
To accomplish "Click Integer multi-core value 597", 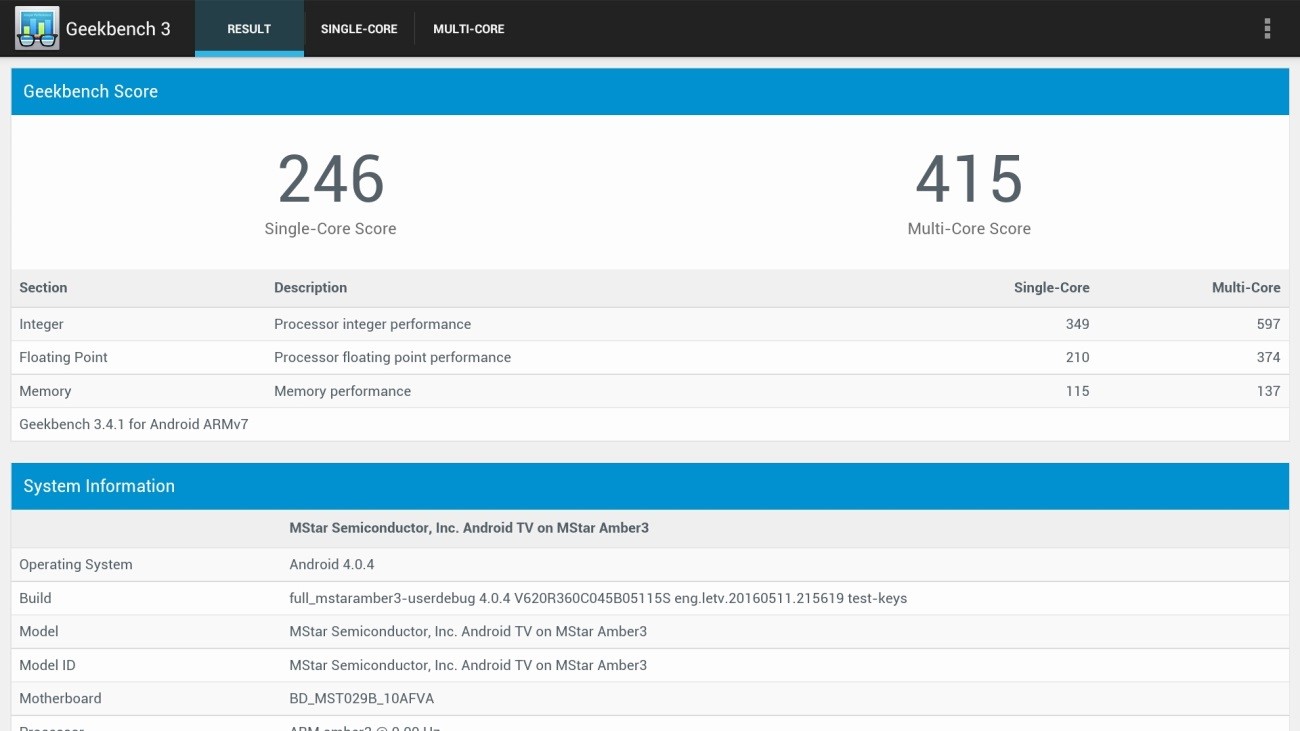I will pos(1268,324).
